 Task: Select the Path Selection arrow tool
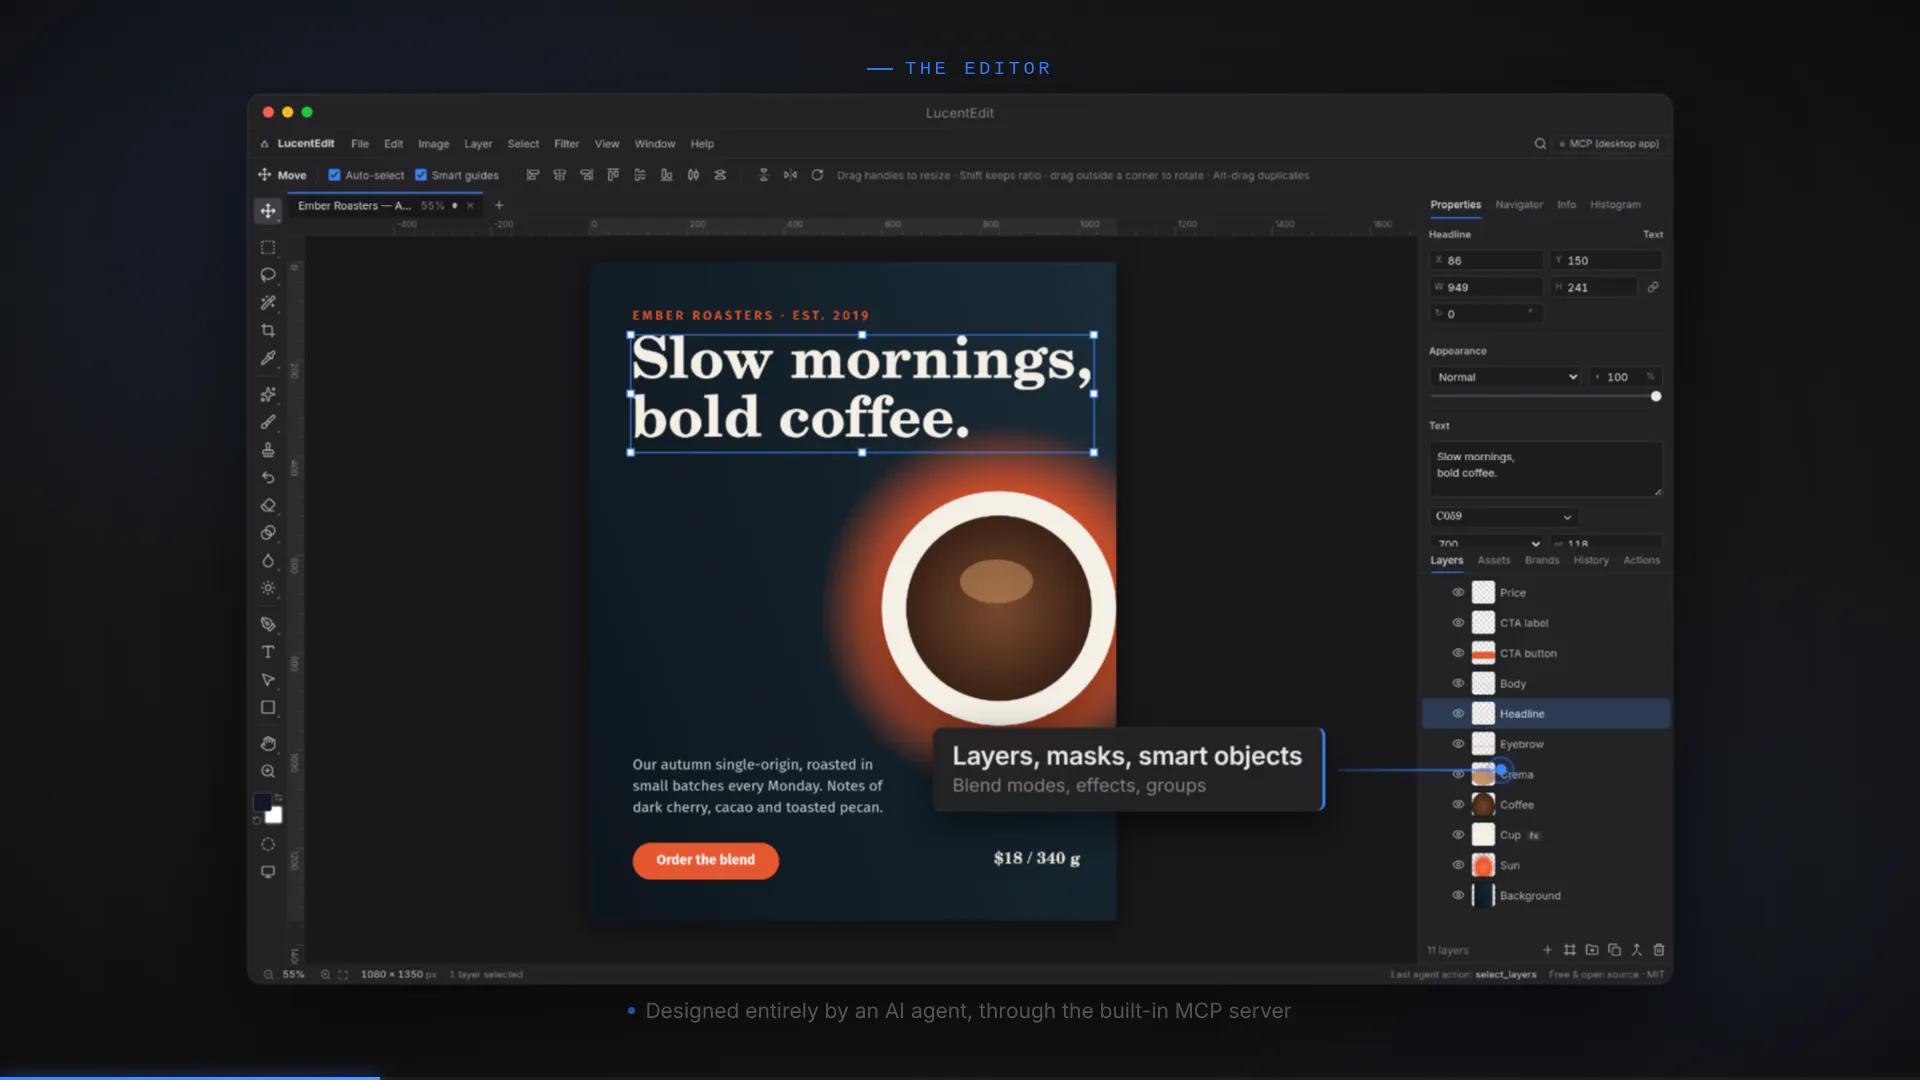[x=268, y=680]
